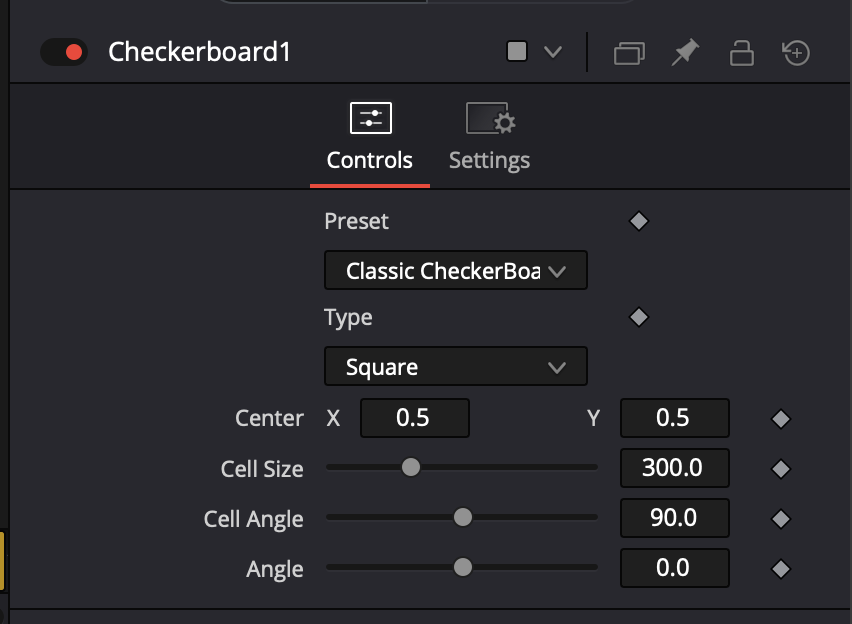Click the versions (stacked windows) icon
This screenshot has width=852, height=624.
[629, 53]
